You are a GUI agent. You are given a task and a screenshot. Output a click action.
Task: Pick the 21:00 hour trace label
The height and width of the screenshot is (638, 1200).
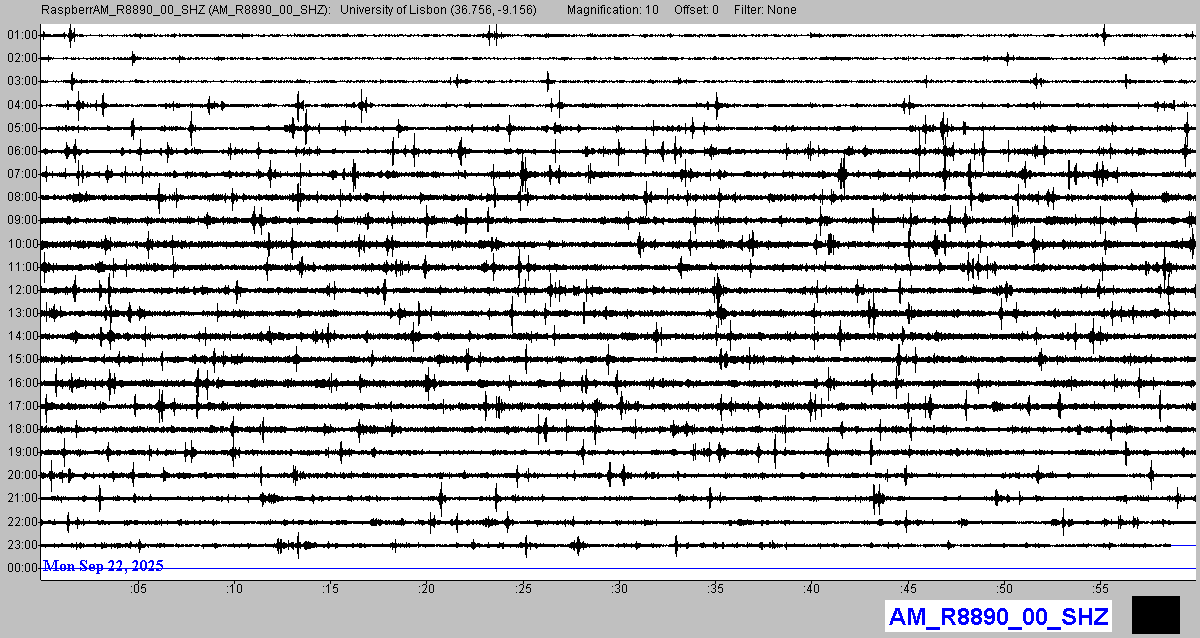point(21,498)
